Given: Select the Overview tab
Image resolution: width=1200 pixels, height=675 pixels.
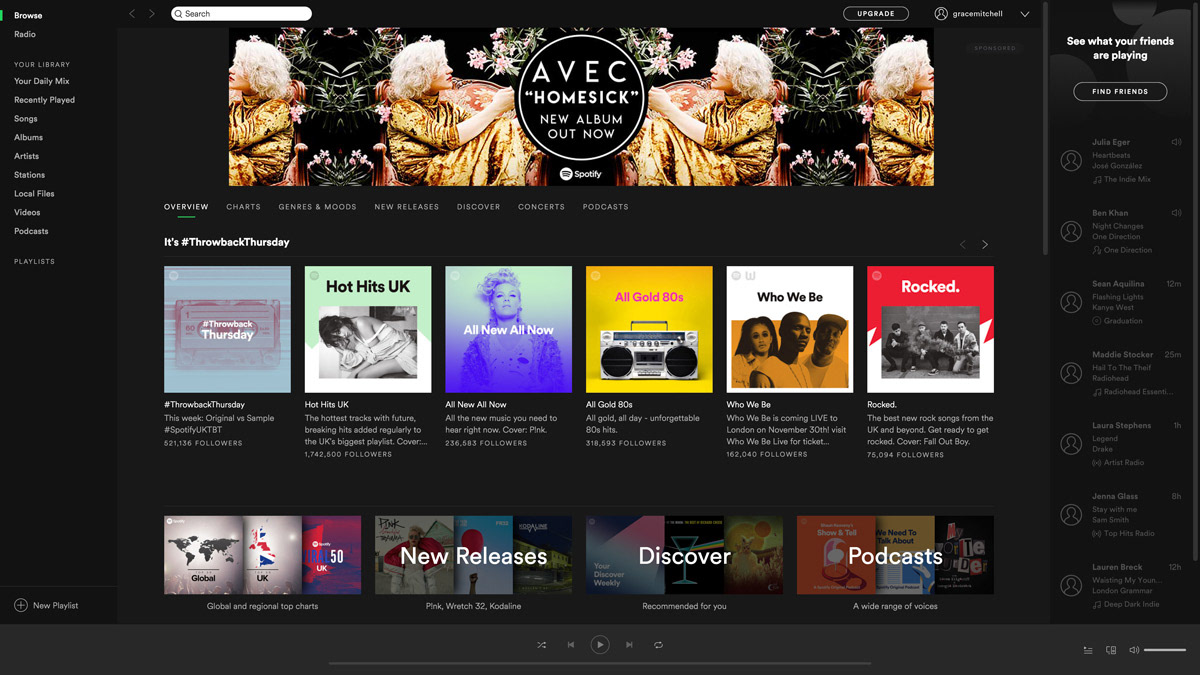Looking at the screenshot, I should (186, 207).
